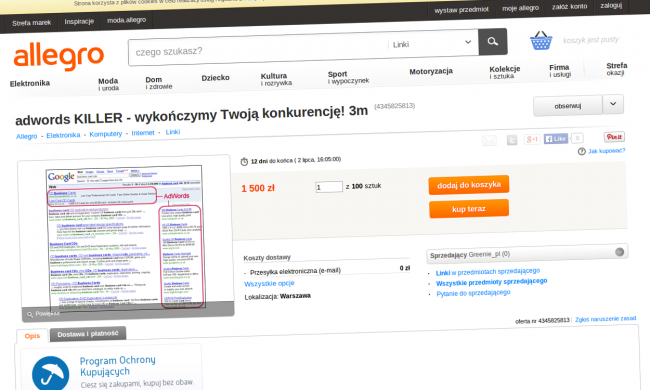
Task: Click the blue umbrella buyer protection icon
Action: 51,373
